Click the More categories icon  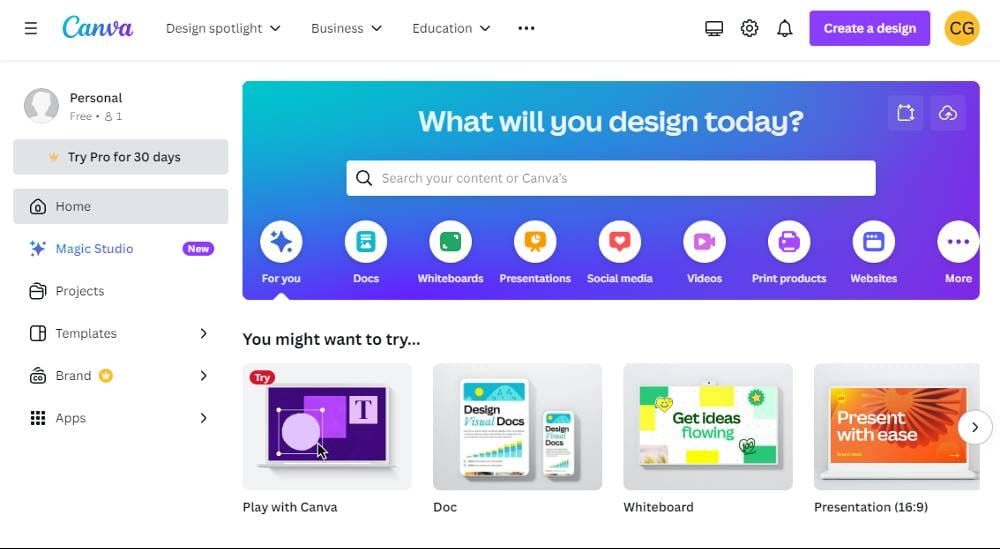(x=958, y=242)
